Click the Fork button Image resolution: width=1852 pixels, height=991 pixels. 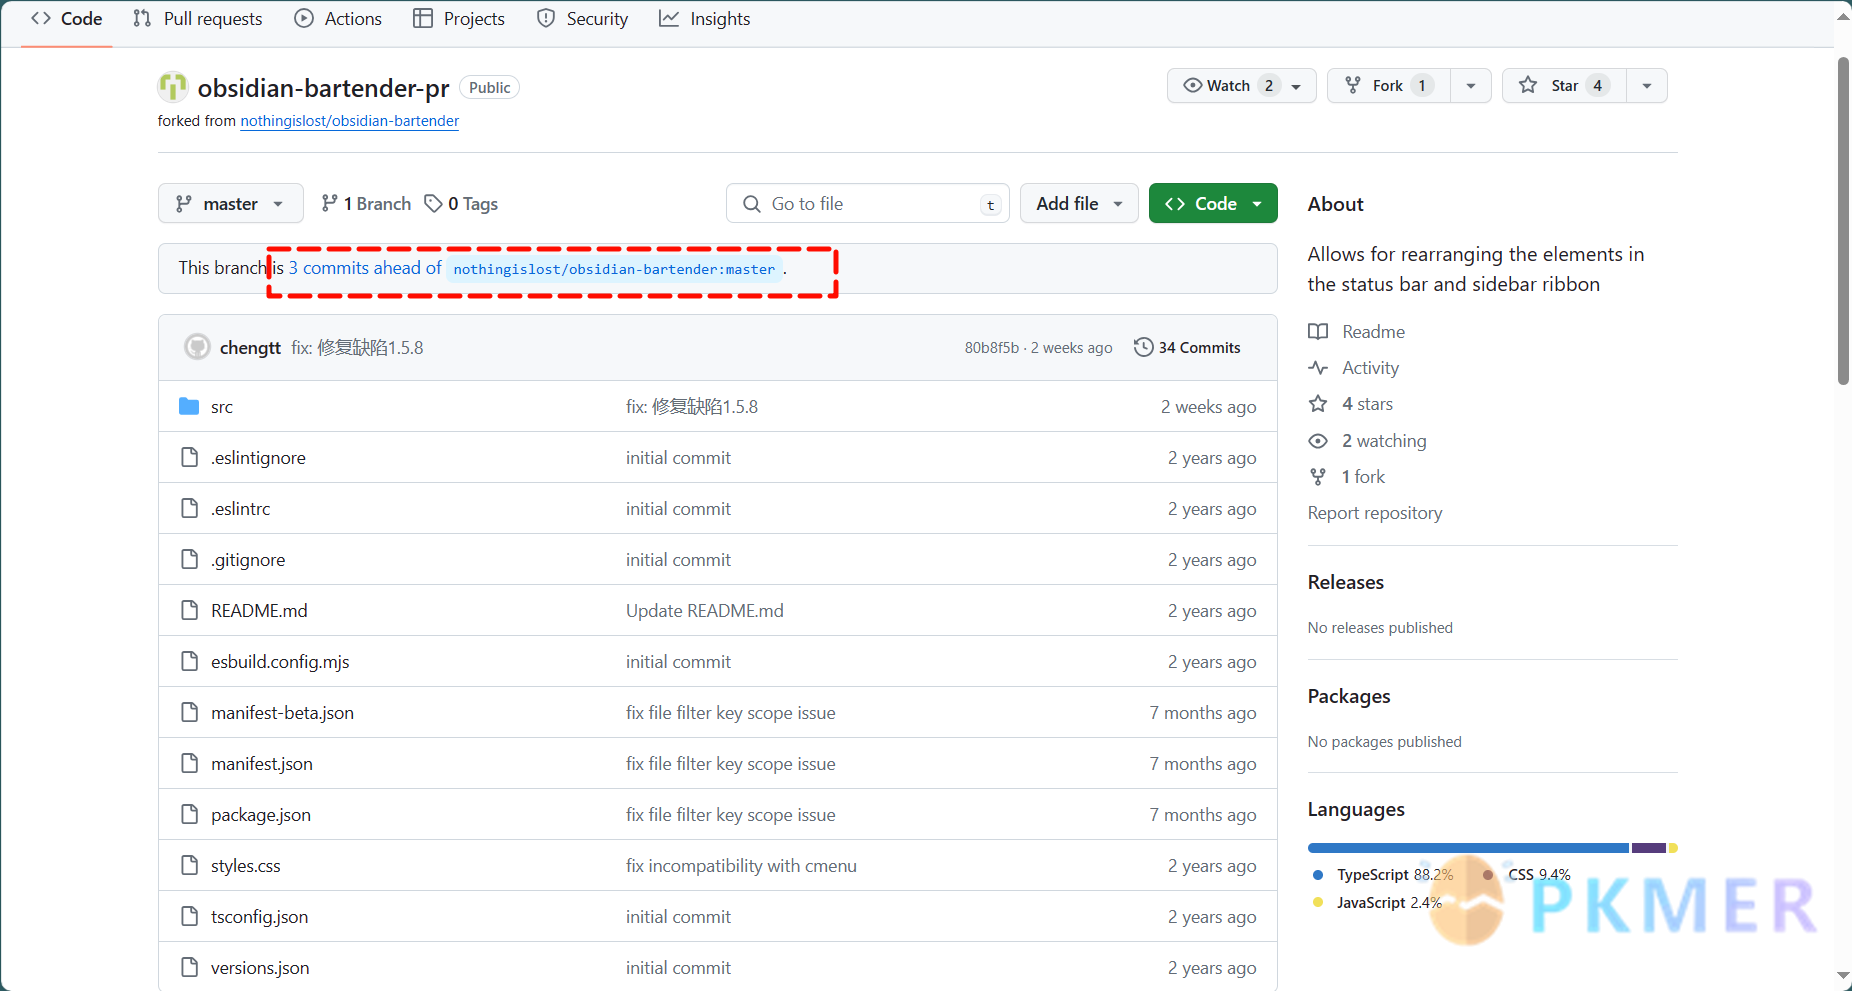(x=1389, y=86)
